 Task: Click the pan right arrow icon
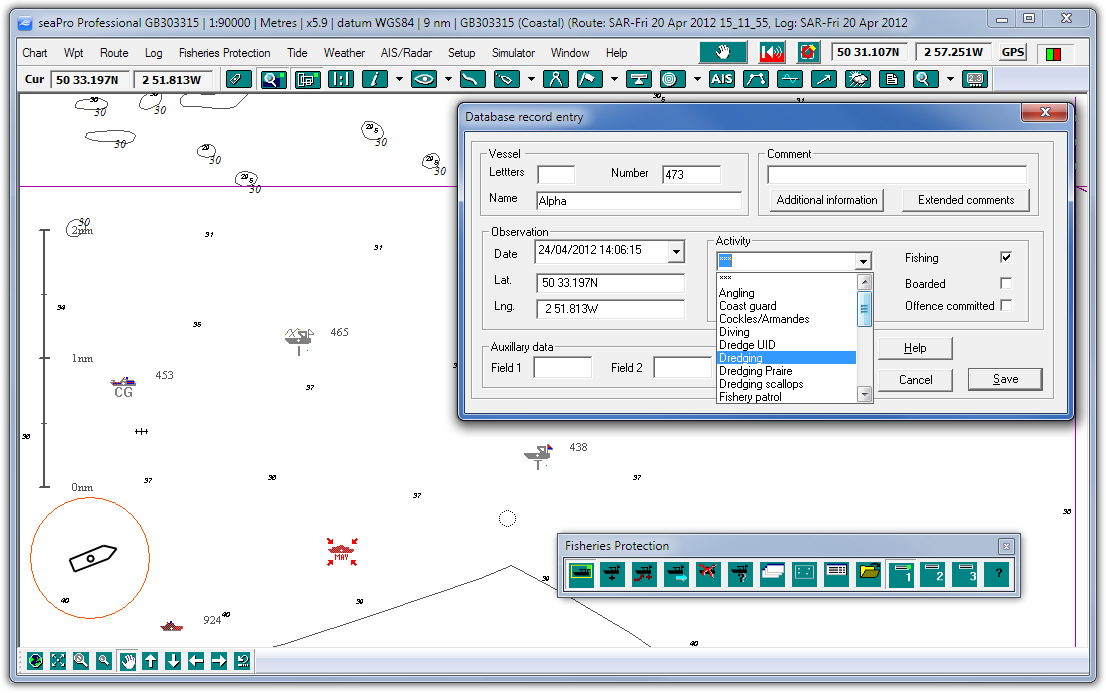[219, 661]
